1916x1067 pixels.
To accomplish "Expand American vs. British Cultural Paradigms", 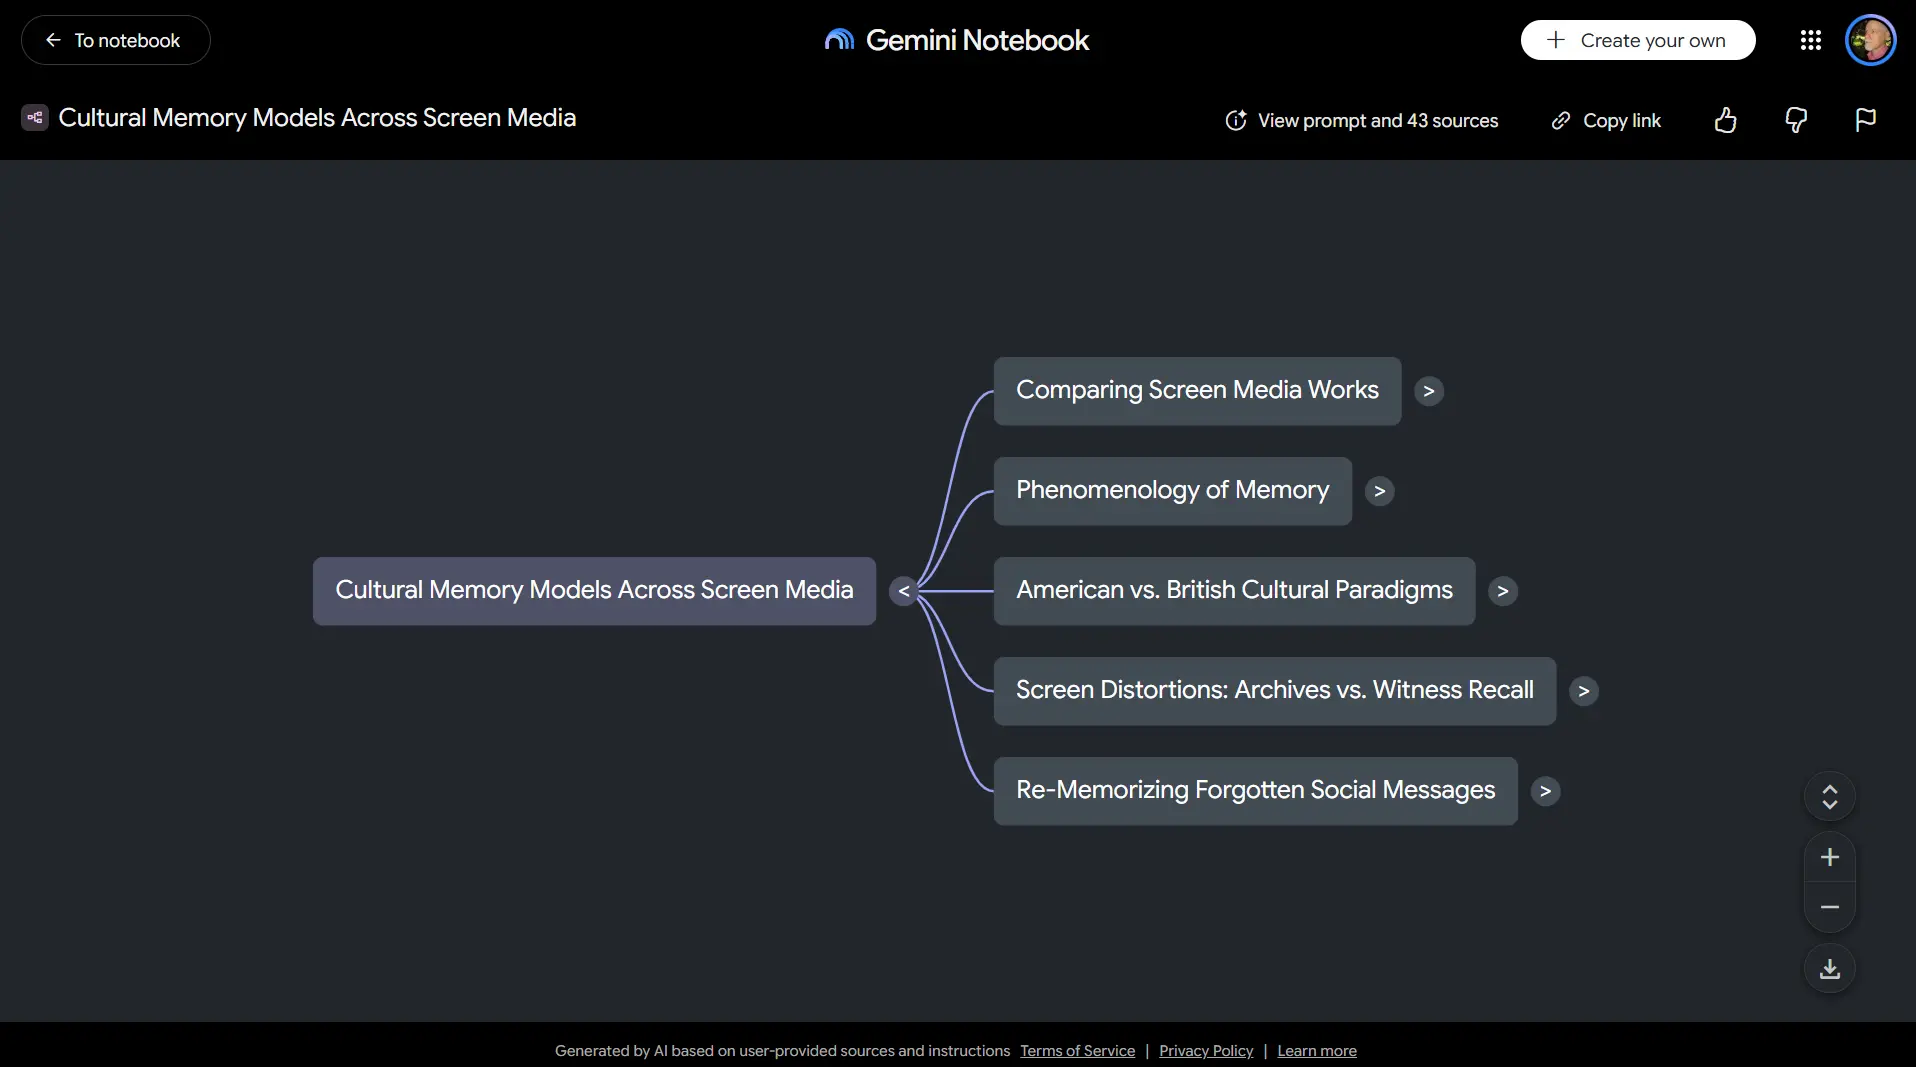I will (1502, 591).
